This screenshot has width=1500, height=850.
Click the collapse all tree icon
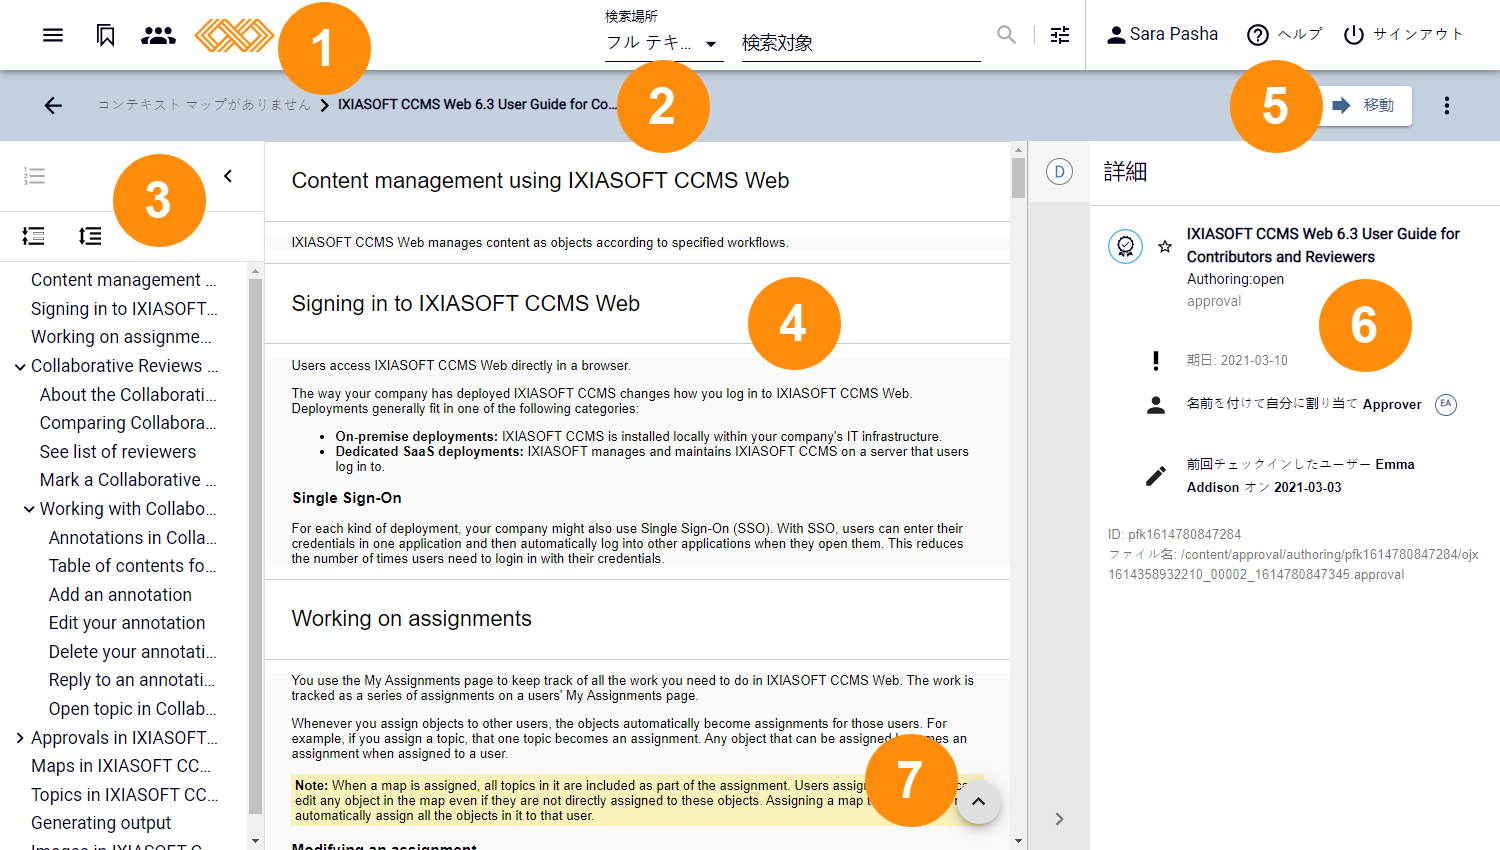coord(33,236)
